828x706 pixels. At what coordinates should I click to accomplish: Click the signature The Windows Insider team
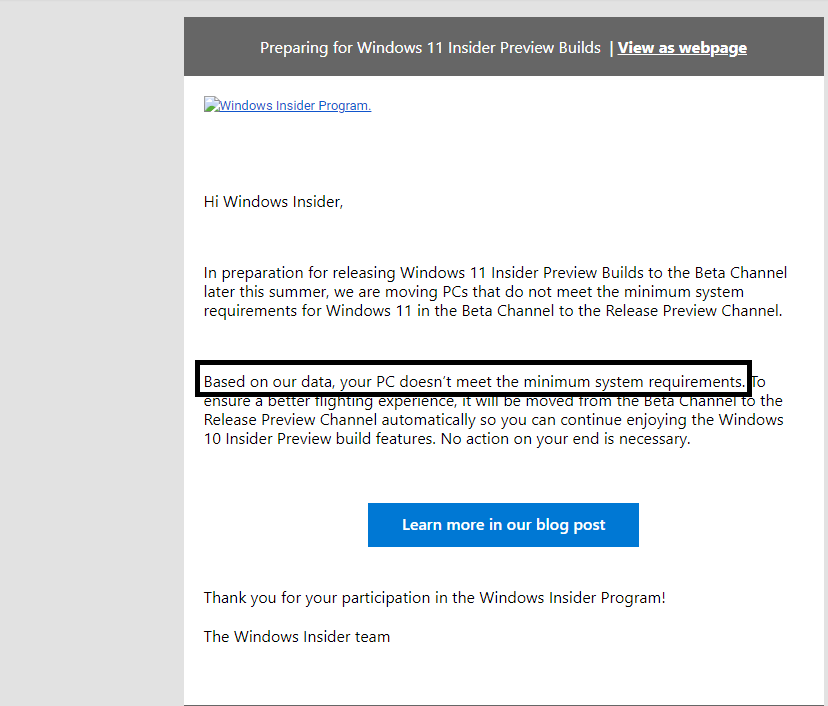coord(297,637)
